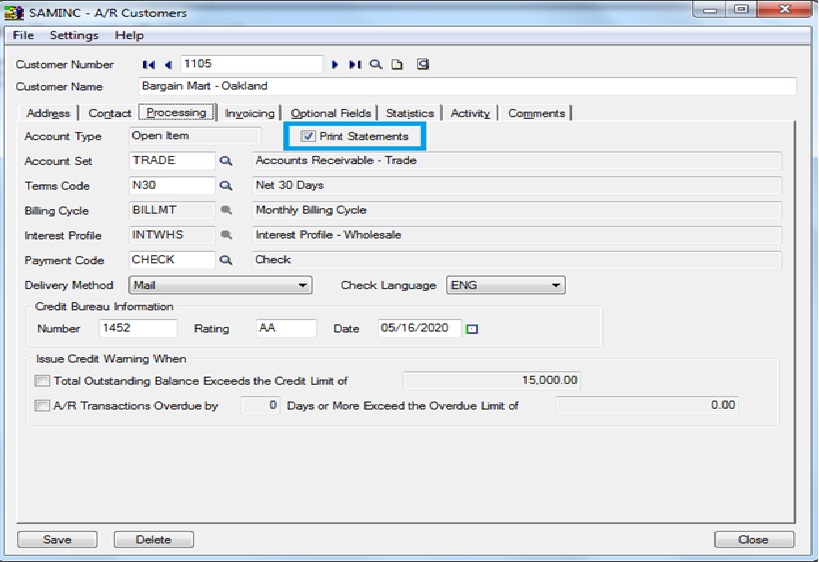The width and height of the screenshot is (819, 562).
Task: Click the Credit Bureau Number field
Action: [138, 328]
